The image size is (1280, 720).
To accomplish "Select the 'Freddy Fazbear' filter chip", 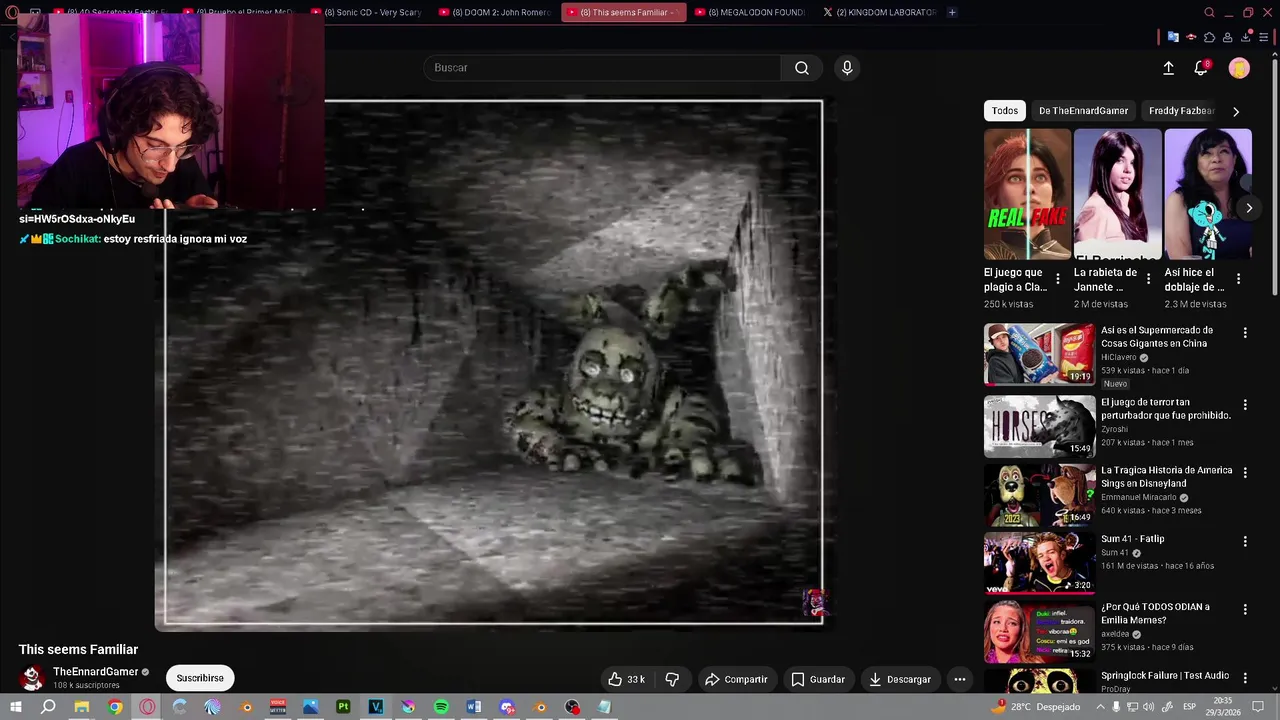I will point(1182,111).
